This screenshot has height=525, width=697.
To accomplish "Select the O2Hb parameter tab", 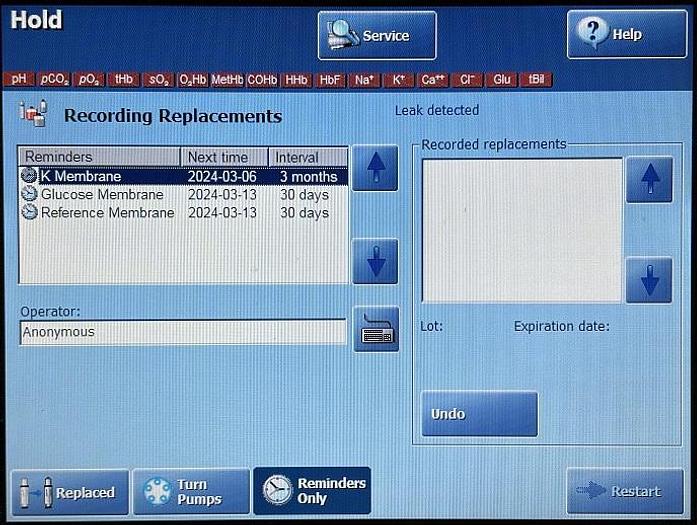I will (192, 80).
